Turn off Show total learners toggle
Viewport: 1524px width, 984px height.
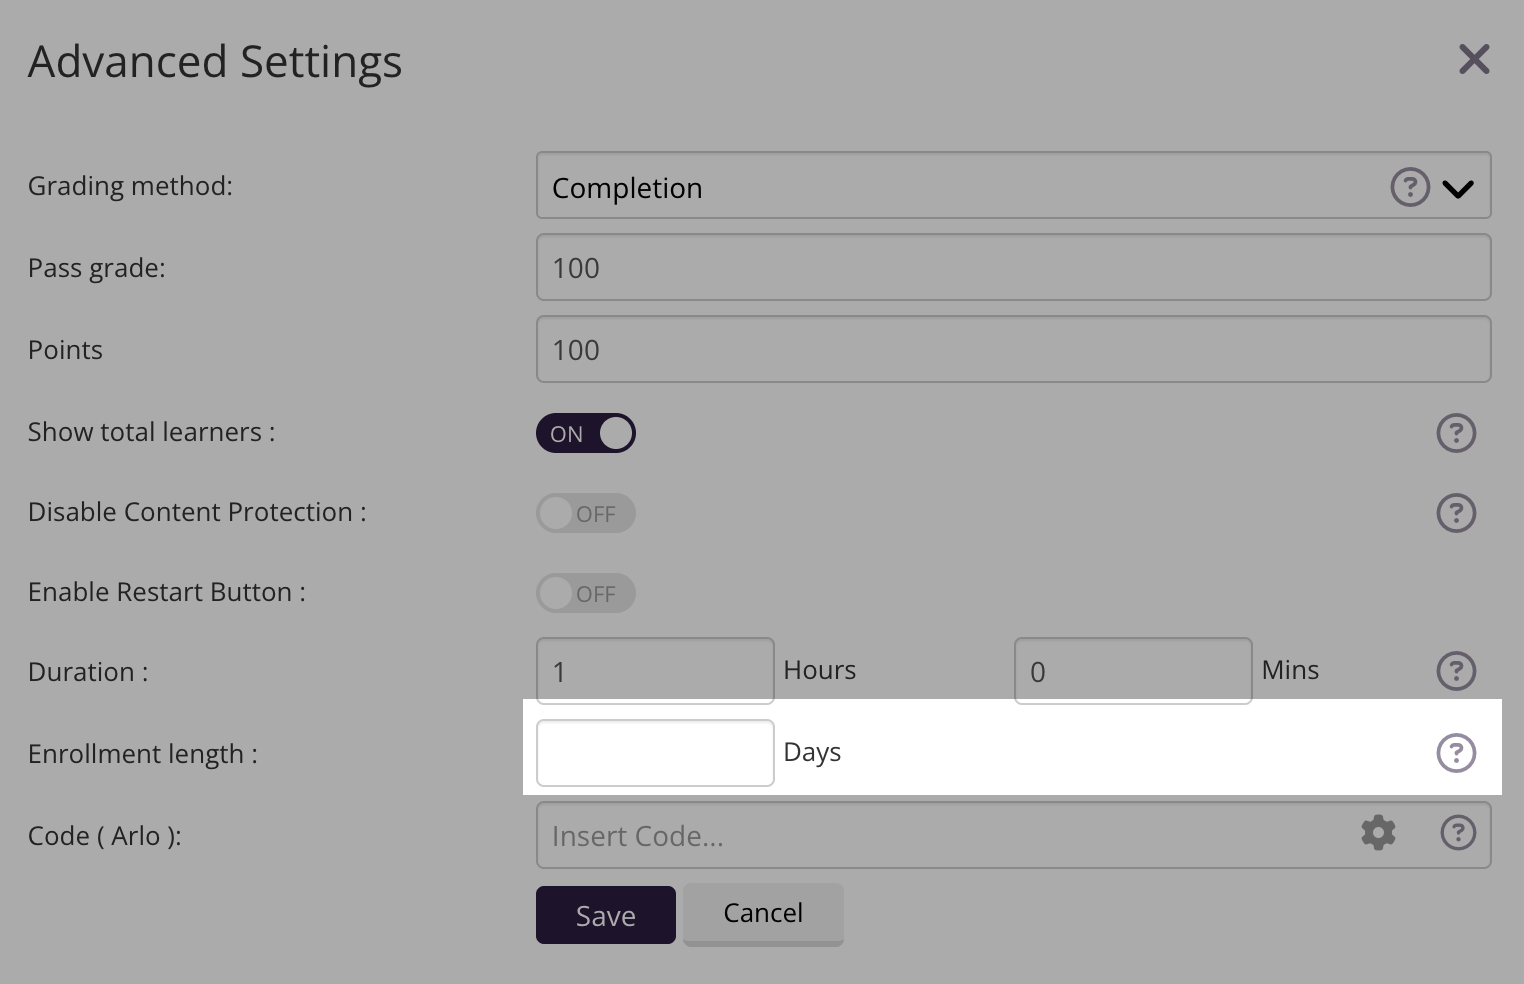(586, 433)
